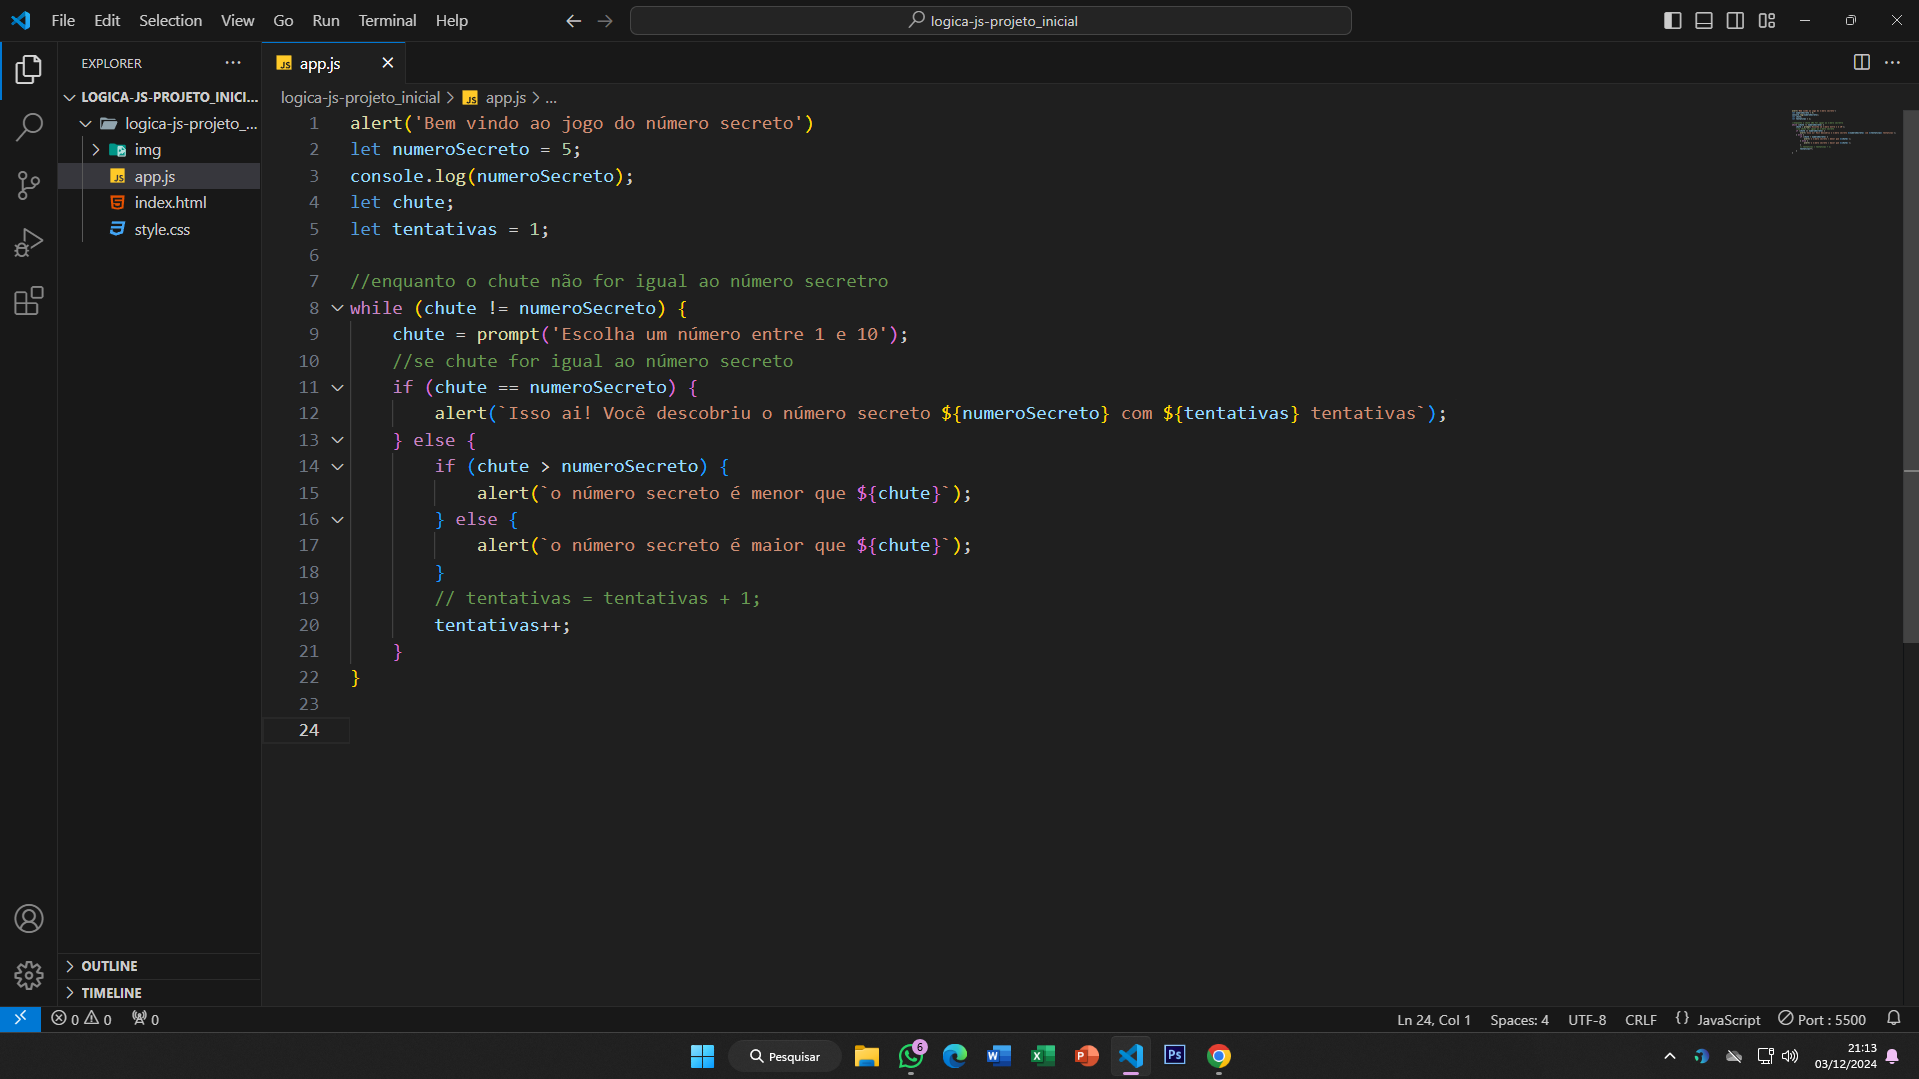Open the Run menu
This screenshot has height=1079, width=1919.
326,21
